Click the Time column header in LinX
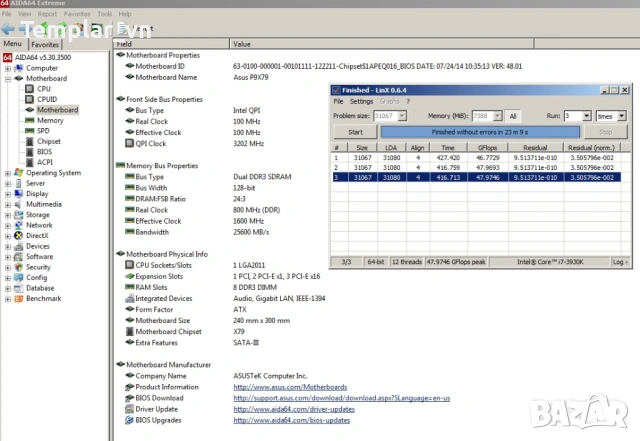 click(448, 148)
